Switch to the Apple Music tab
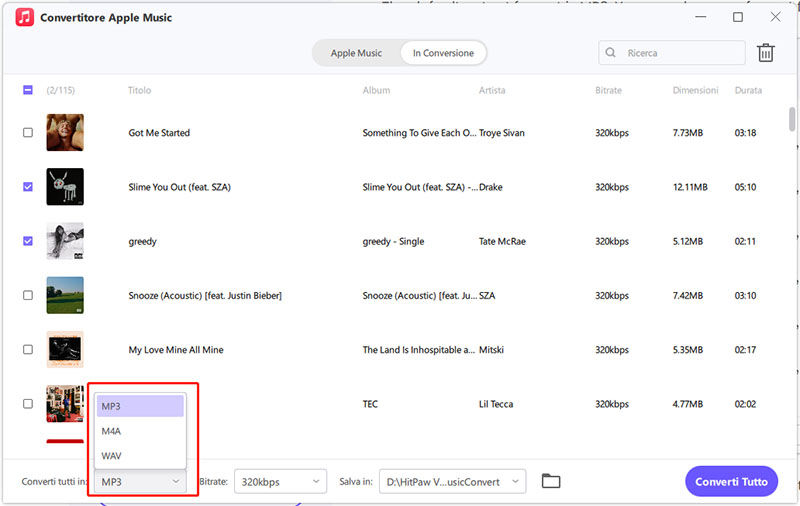This screenshot has height=506, width=800. point(356,53)
